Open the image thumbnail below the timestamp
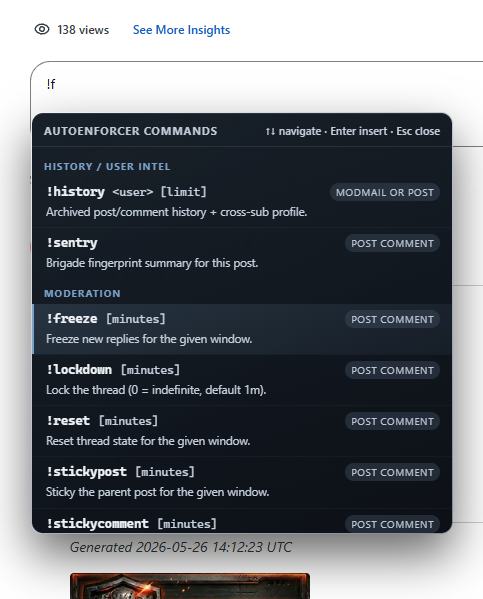This screenshot has width=483, height=599. pos(190,586)
